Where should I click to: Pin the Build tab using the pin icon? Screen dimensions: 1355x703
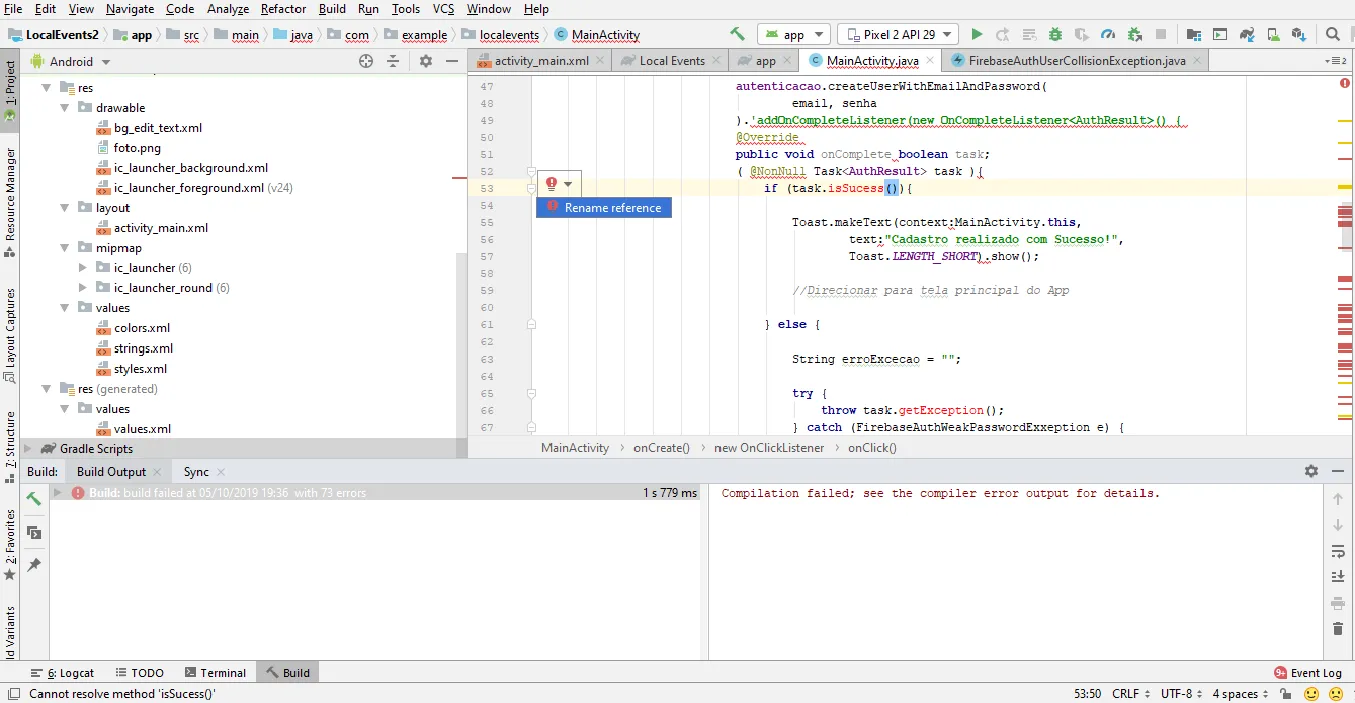point(34,565)
